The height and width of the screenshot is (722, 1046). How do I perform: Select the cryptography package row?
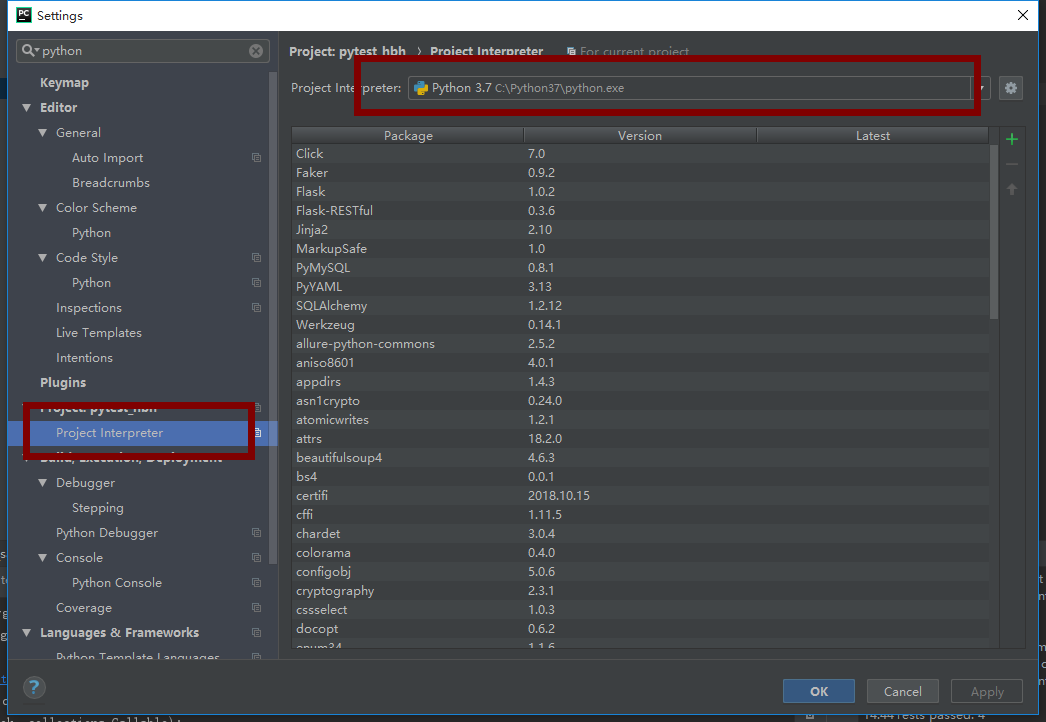click(640, 591)
